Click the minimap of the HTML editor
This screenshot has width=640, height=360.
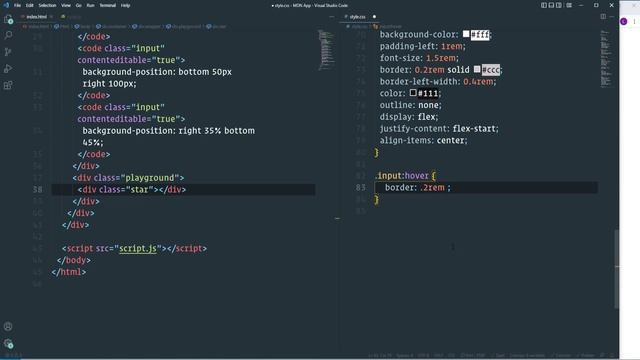pos(326,49)
